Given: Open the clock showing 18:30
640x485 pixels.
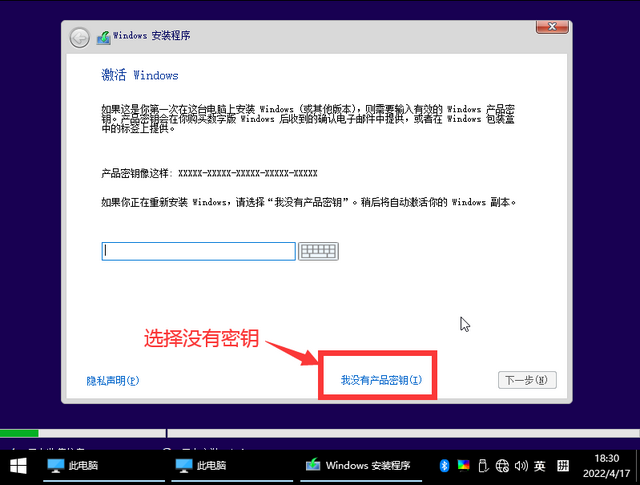Looking at the screenshot, I should (x=607, y=466).
